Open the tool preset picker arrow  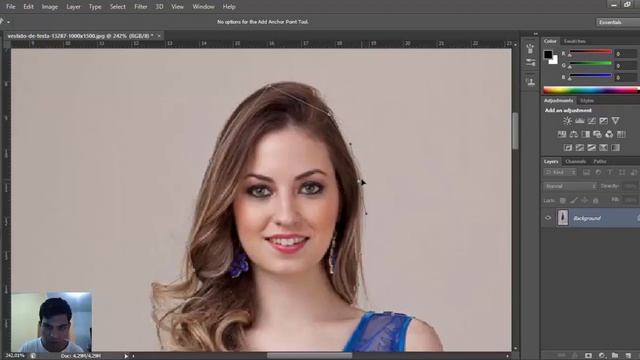9,22
